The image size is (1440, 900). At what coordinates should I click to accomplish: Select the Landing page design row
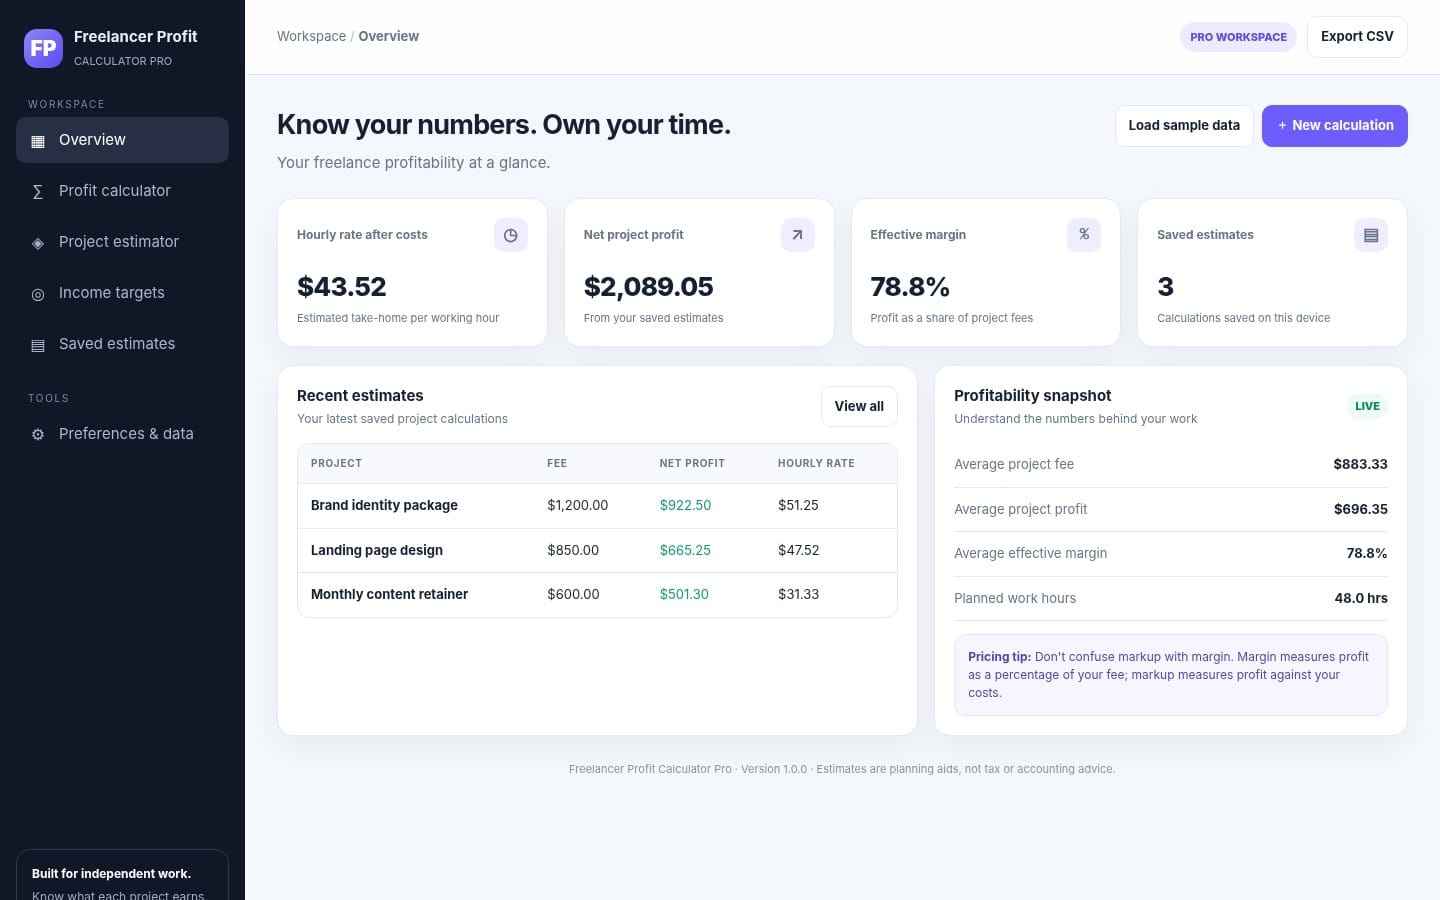coord(597,551)
